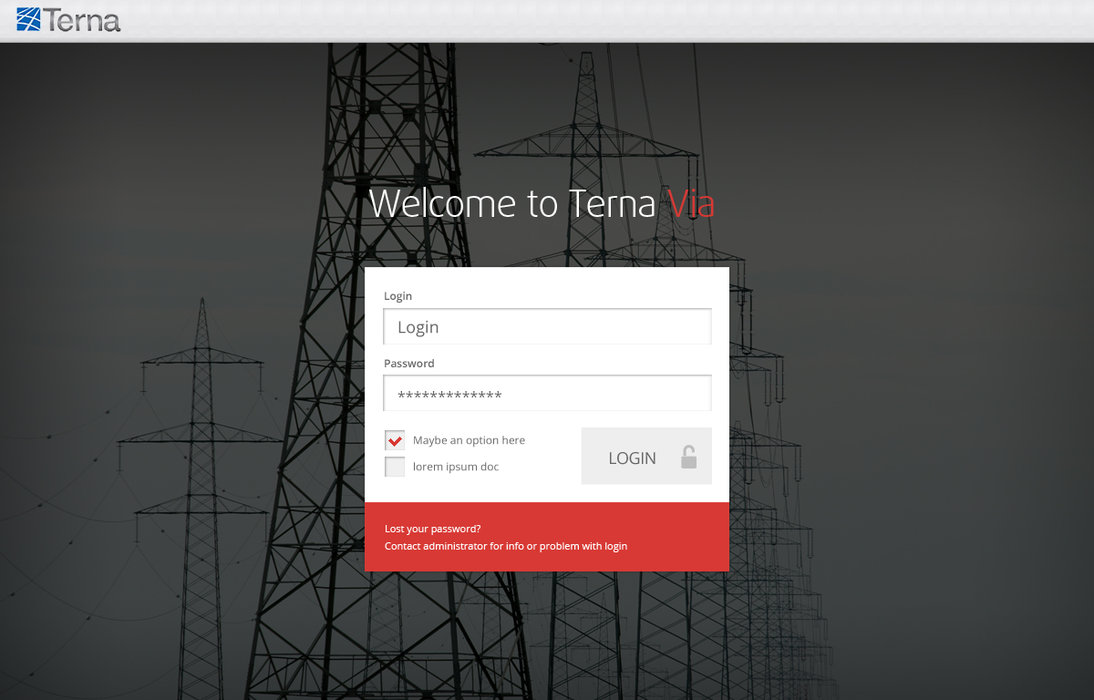Click the Terna logo emblem icon
Image resolution: width=1094 pixels, height=700 pixels.
click(29, 19)
